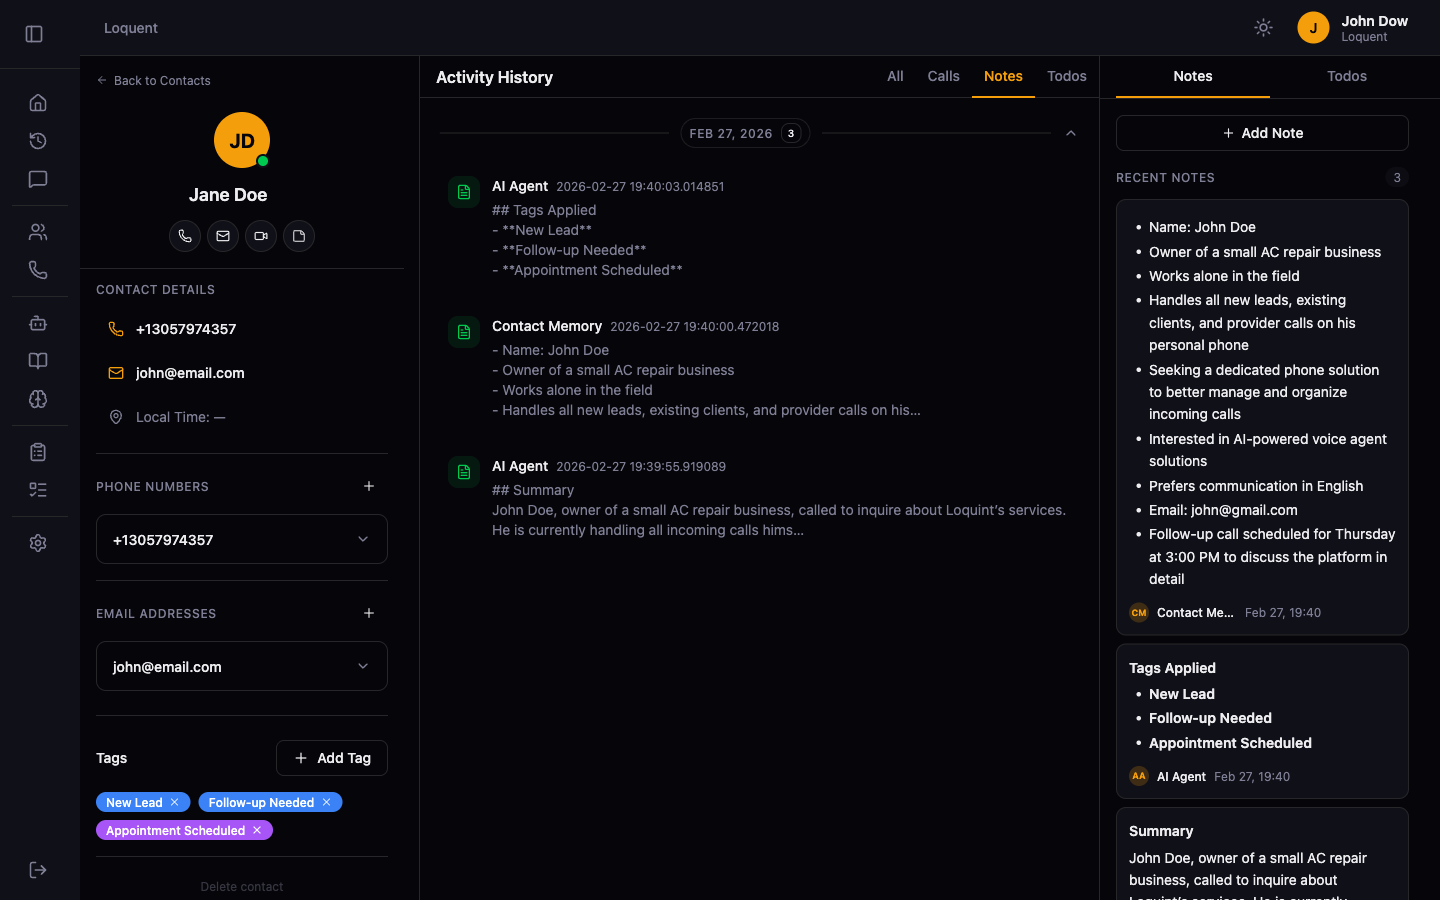Collapse the sidebar with the panel toggle
1440x900 pixels.
(x=33, y=33)
